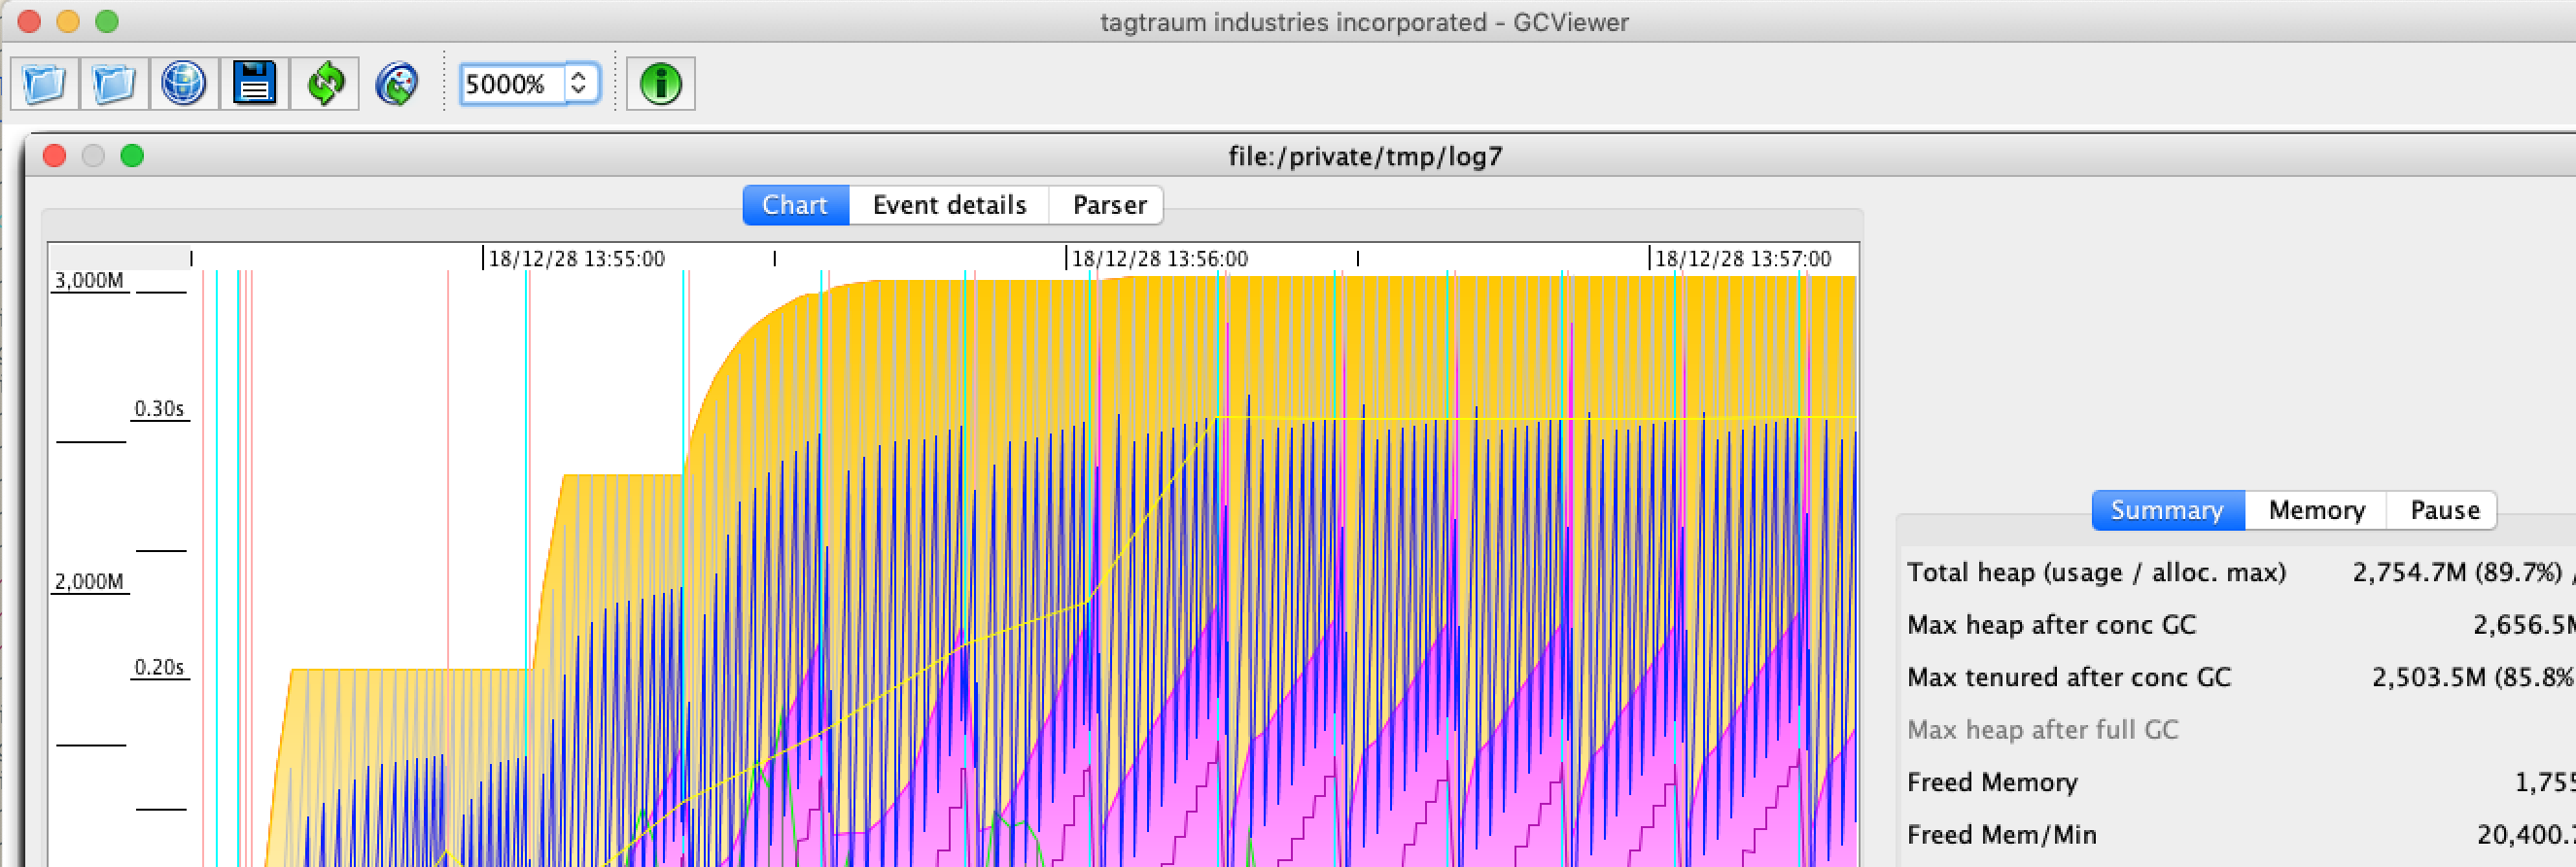Click the file:/private/tmp/log7 window title
This screenshot has height=867, width=2576.
pyautogui.click(x=1365, y=157)
